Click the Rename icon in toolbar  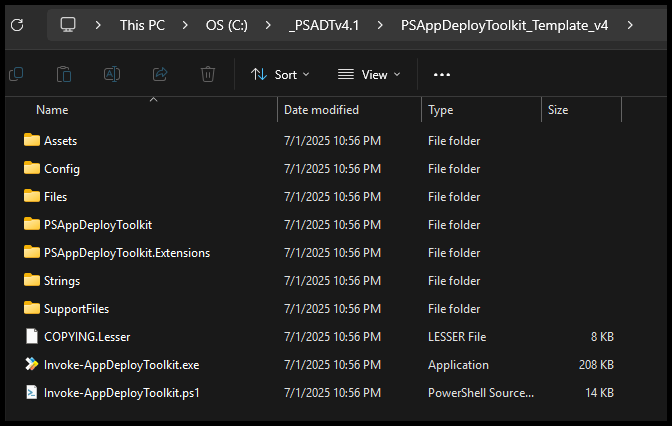[x=112, y=74]
